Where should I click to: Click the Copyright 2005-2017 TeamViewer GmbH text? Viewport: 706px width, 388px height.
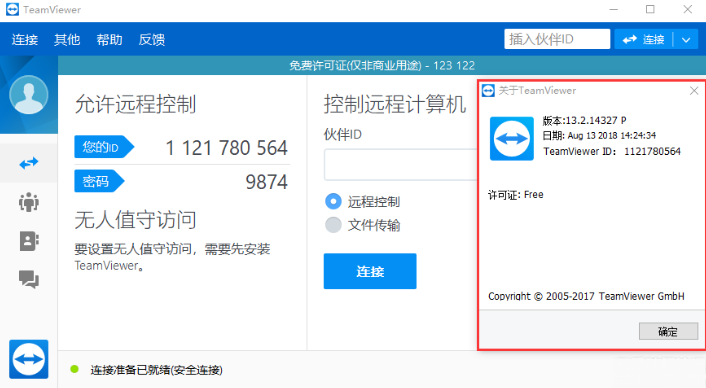pos(586,296)
